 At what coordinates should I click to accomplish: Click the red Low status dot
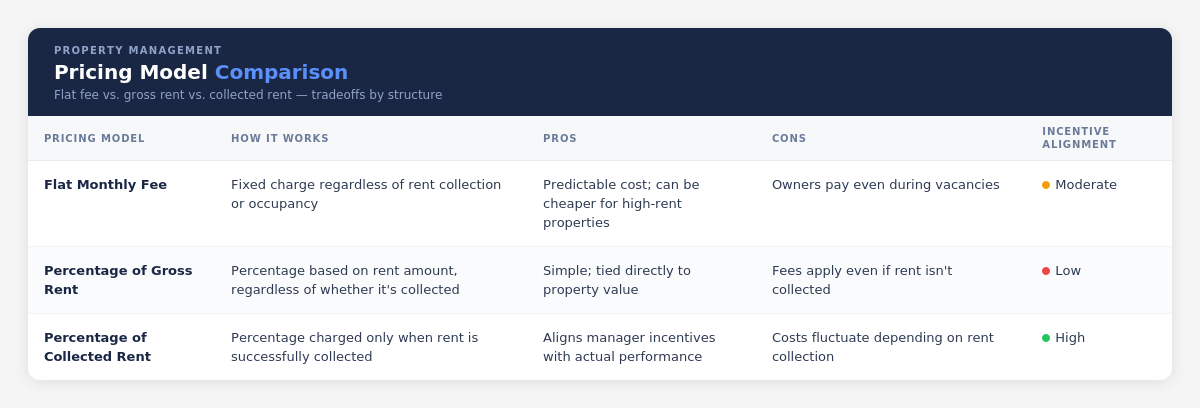point(1046,271)
